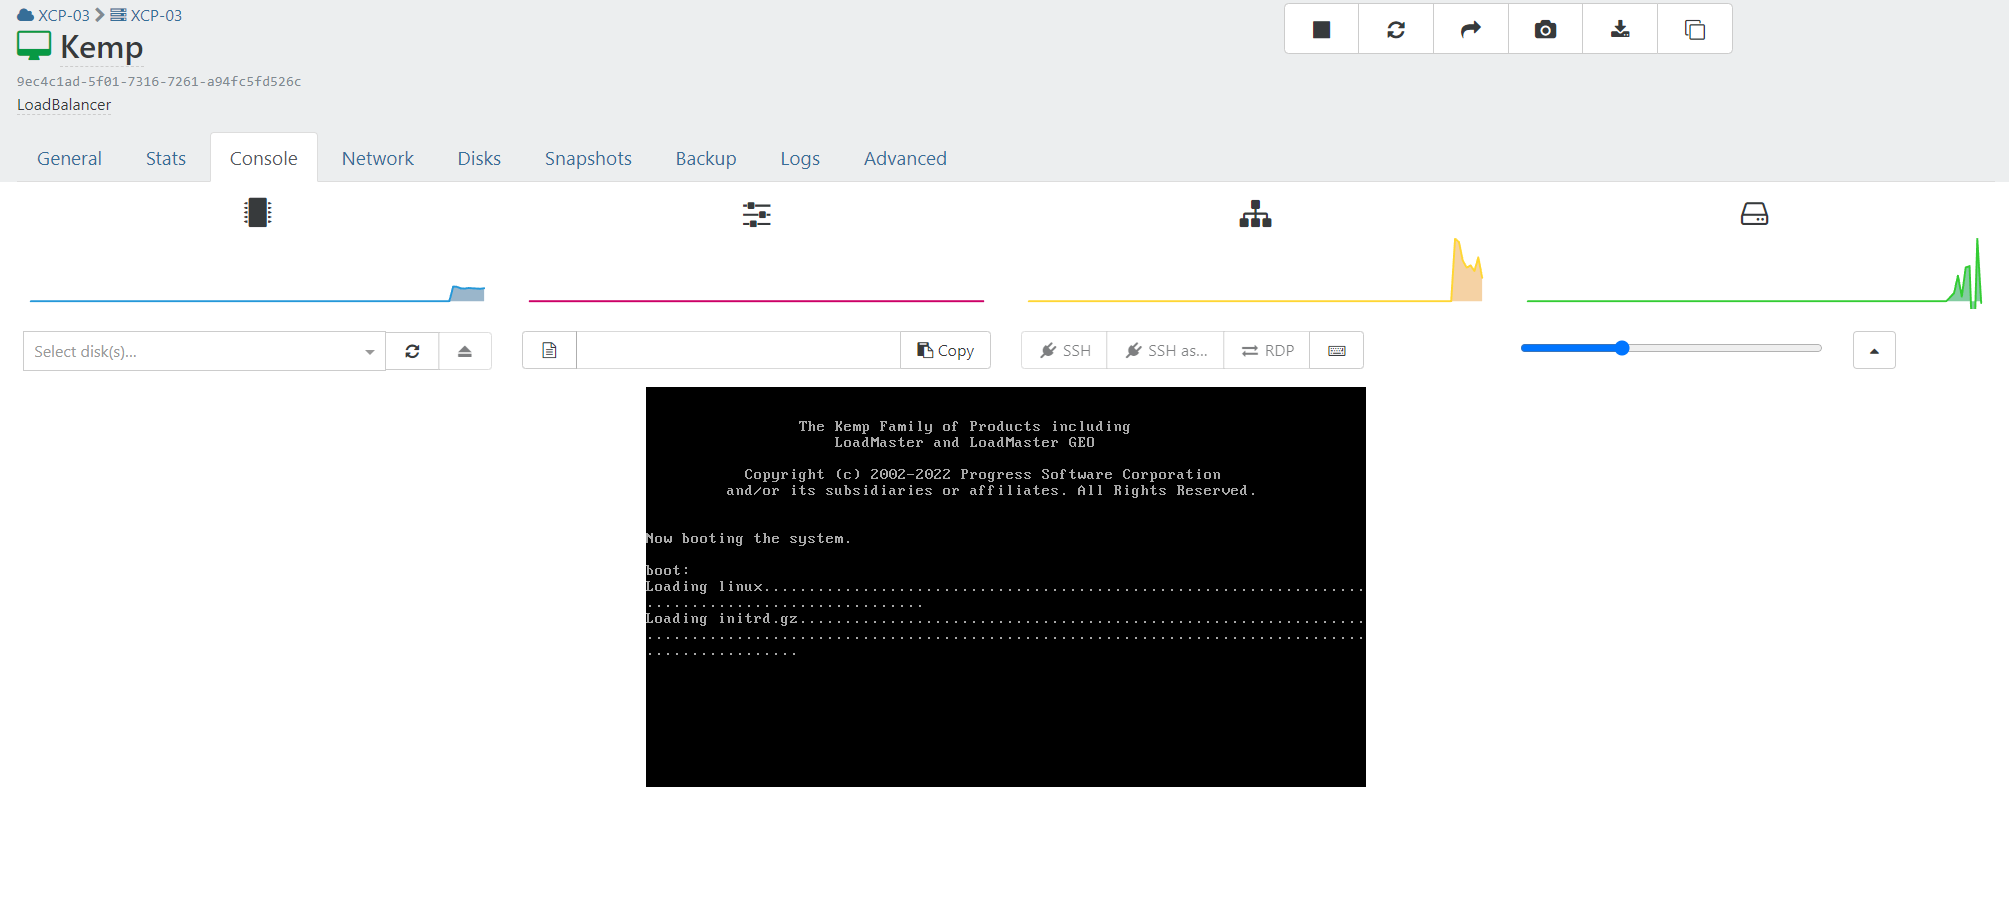Click the network topology stats icon
The height and width of the screenshot is (915, 2009).
pos(1255,214)
